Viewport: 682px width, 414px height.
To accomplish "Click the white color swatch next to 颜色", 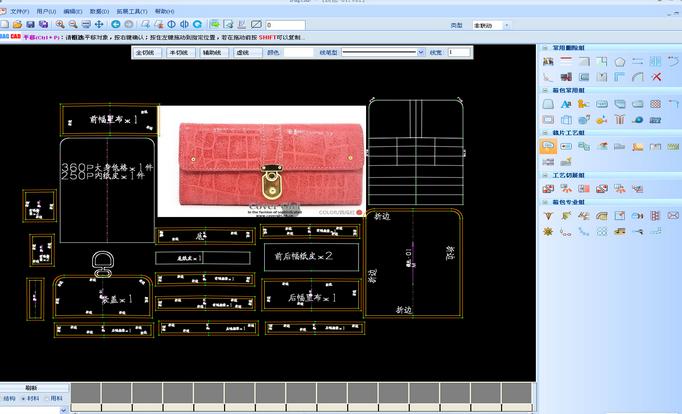I will pos(298,53).
